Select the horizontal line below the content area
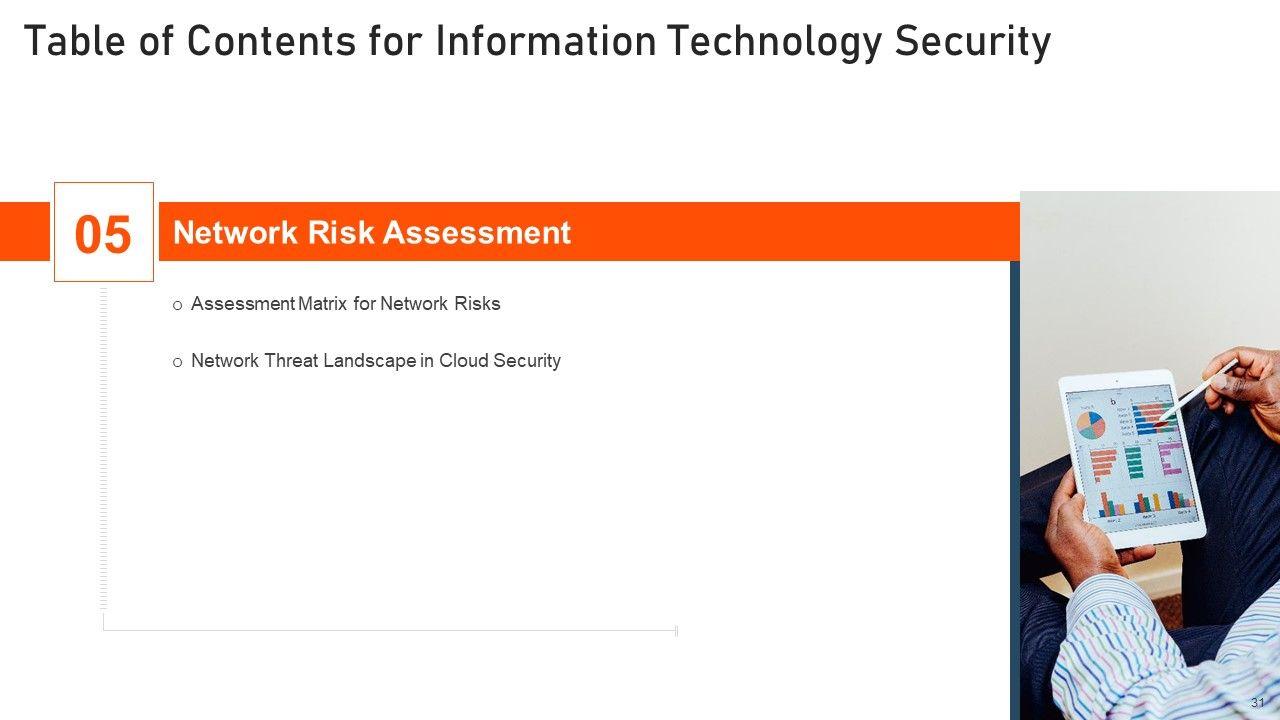1280x720 pixels. pyautogui.click(x=390, y=630)
